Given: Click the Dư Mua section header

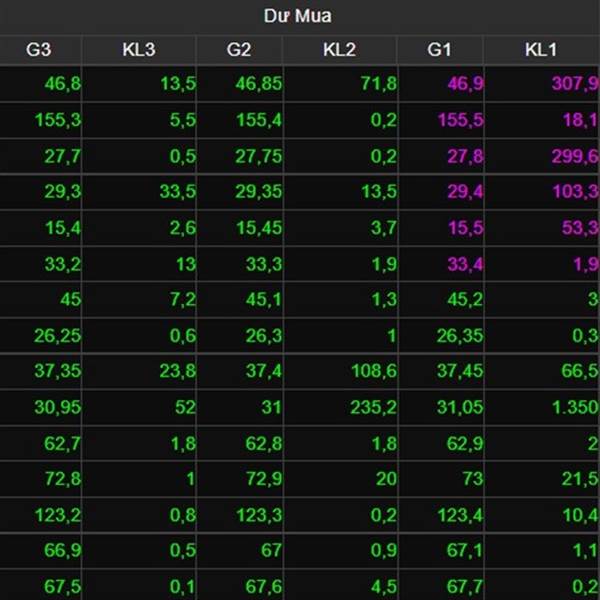Looking at the screenshot, I should point(298,16).
